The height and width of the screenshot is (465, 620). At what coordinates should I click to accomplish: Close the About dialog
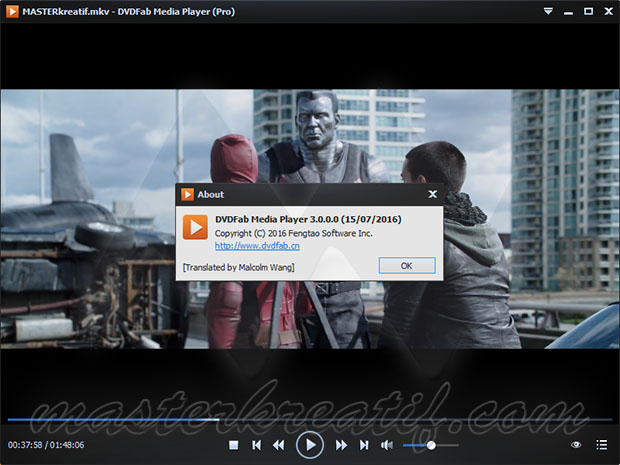[x=433, y=194]
